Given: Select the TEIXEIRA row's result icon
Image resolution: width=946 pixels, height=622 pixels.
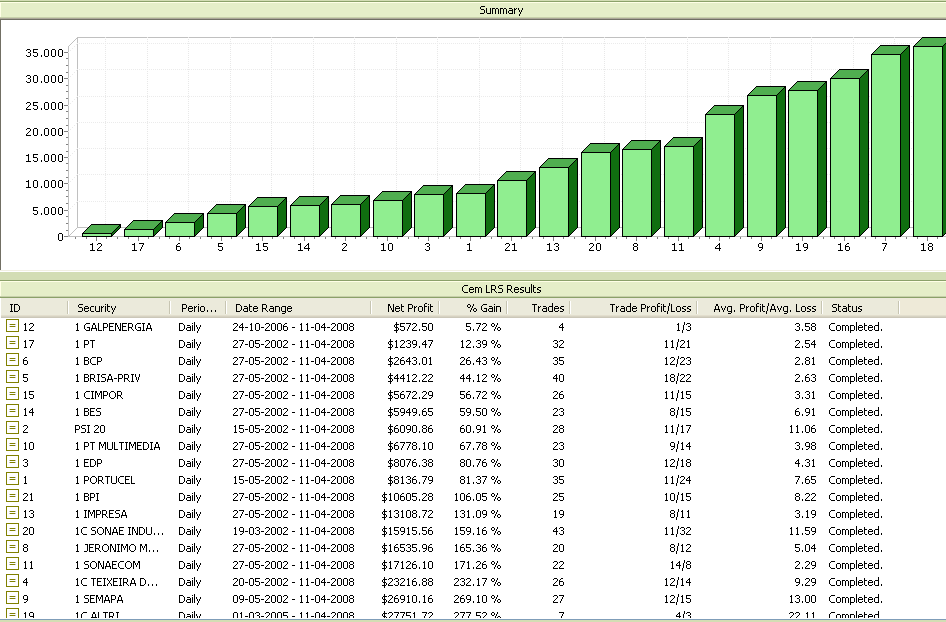Looking at the screenshot, I should pyautogui.click(x=12, y=581).
